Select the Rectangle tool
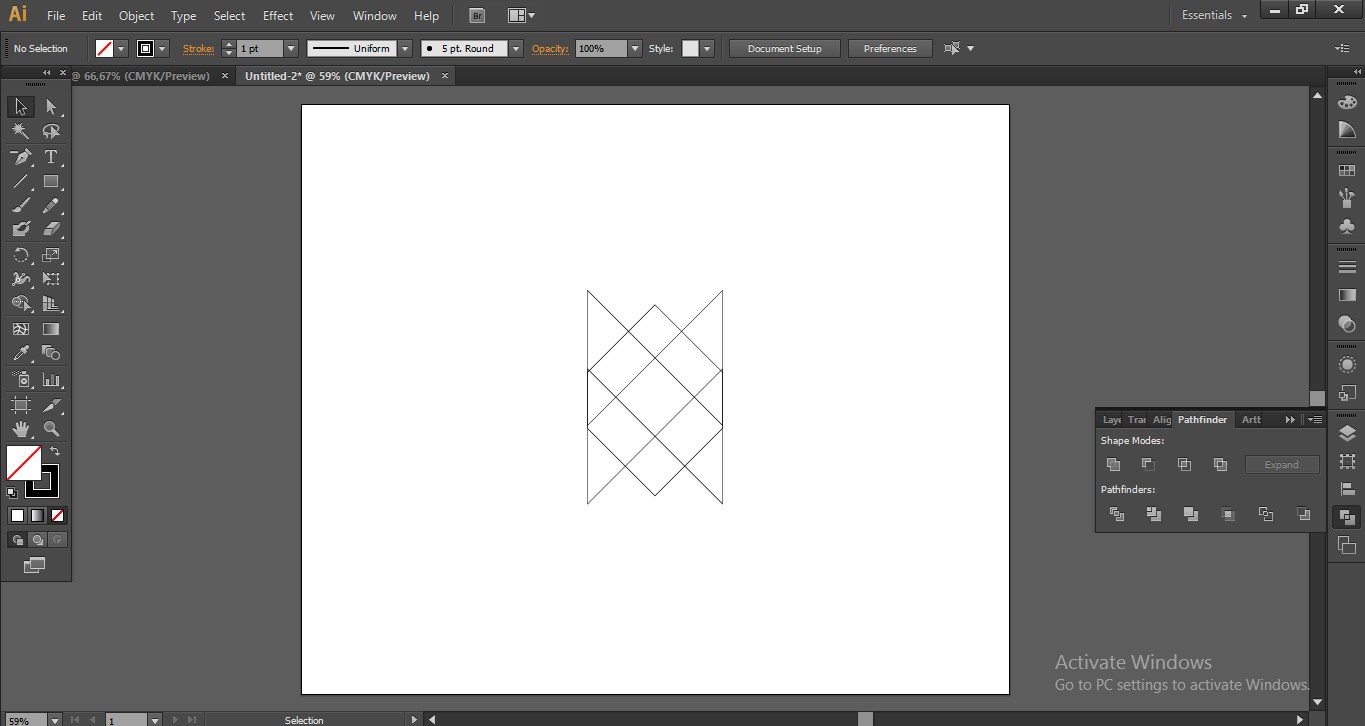Viewport: 1365px width, 726px height. click(51, 182)
